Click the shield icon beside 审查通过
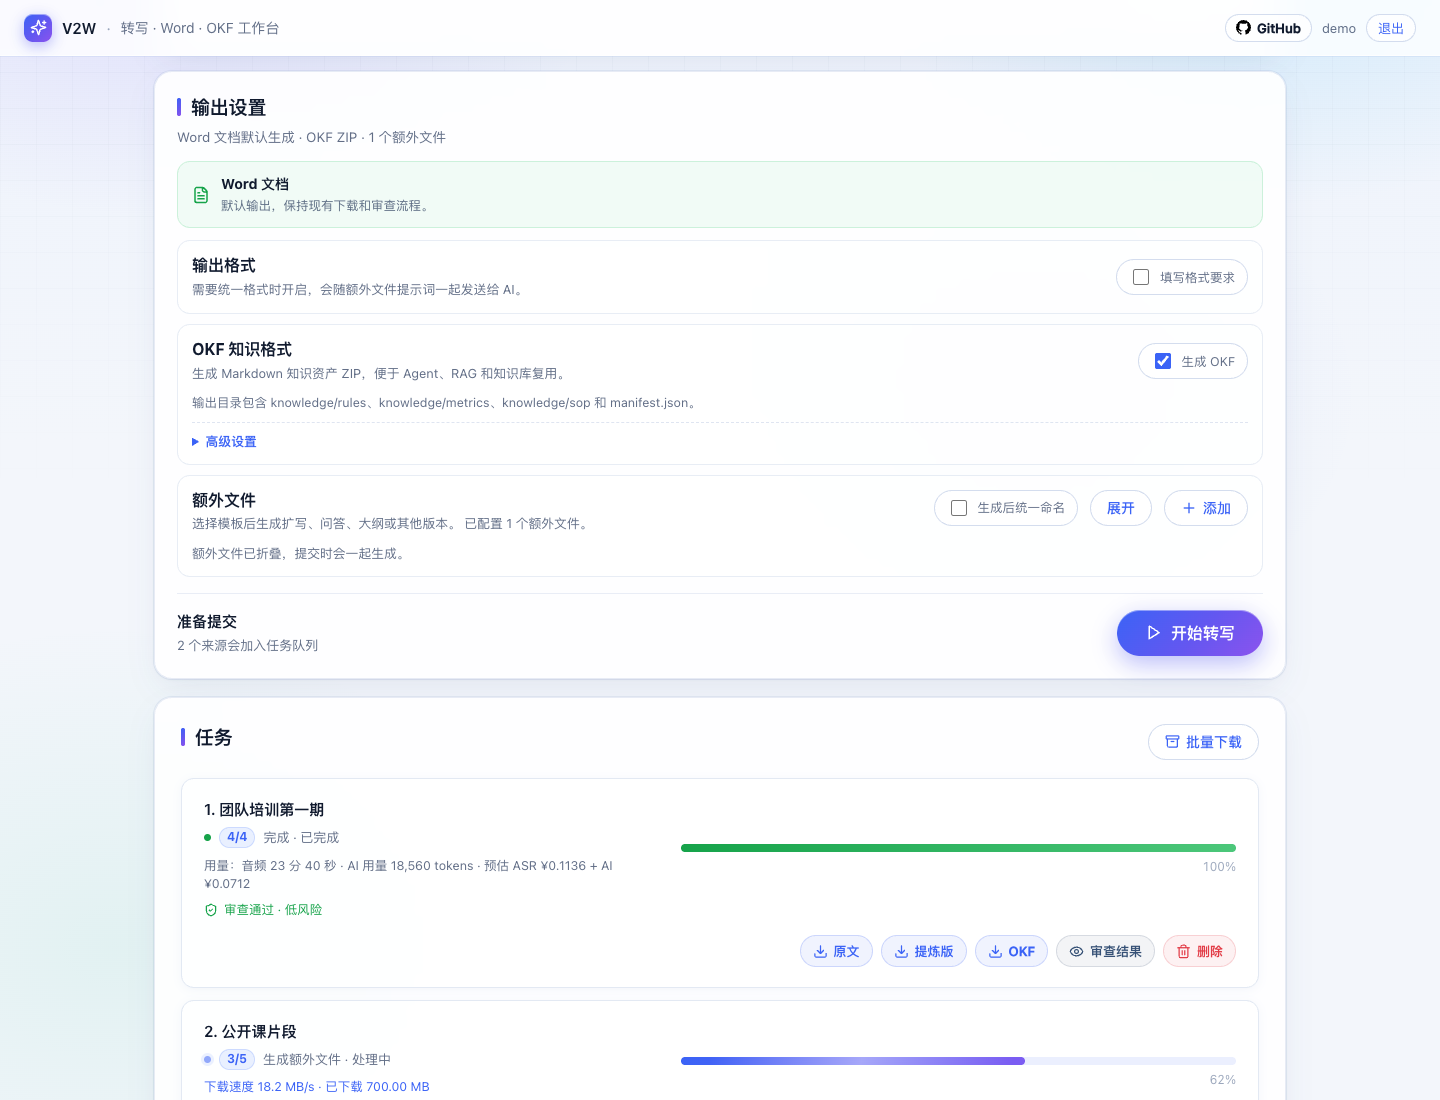 coord(211,910)
